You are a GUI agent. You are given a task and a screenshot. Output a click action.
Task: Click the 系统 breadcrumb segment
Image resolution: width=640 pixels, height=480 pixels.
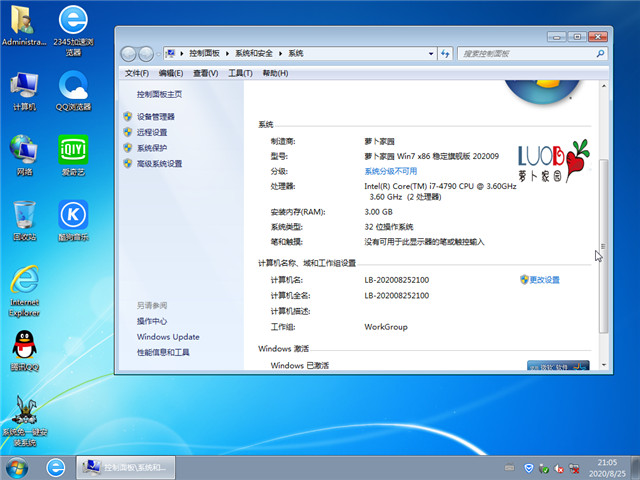click(296, 53)
